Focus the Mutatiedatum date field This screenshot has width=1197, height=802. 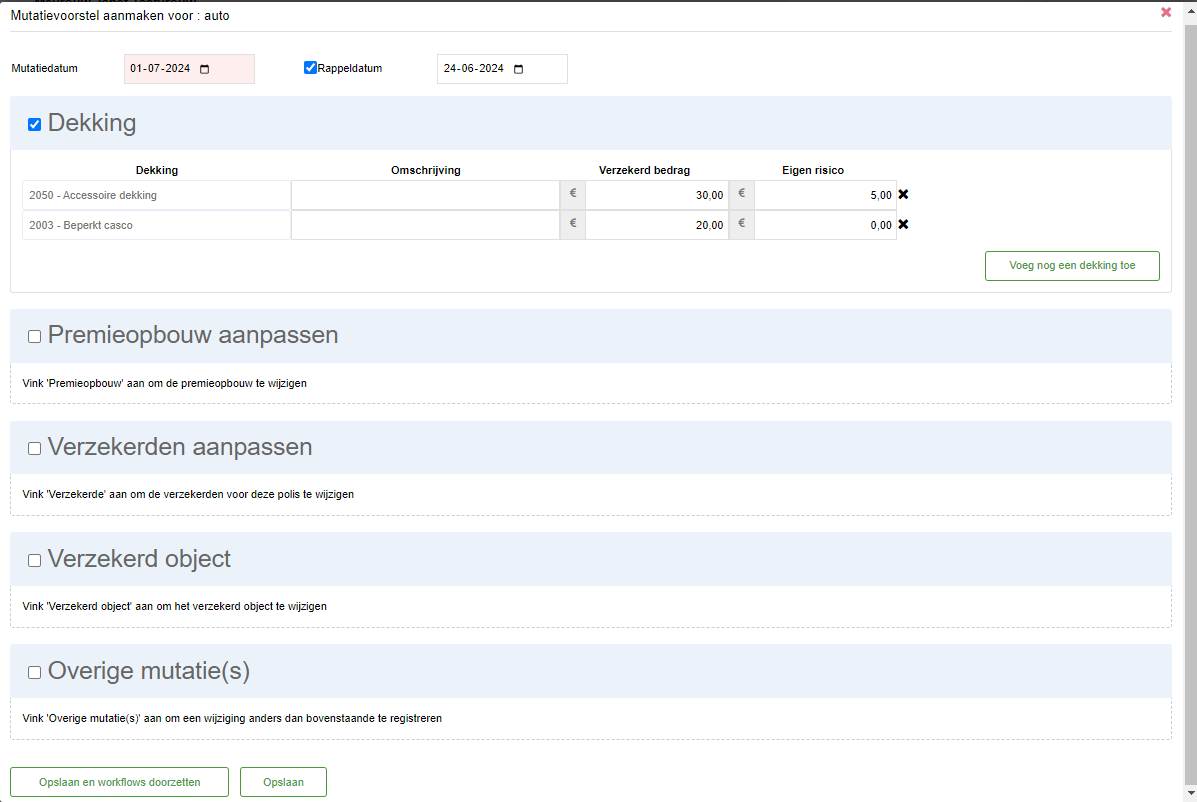click(x=189, y=69)
